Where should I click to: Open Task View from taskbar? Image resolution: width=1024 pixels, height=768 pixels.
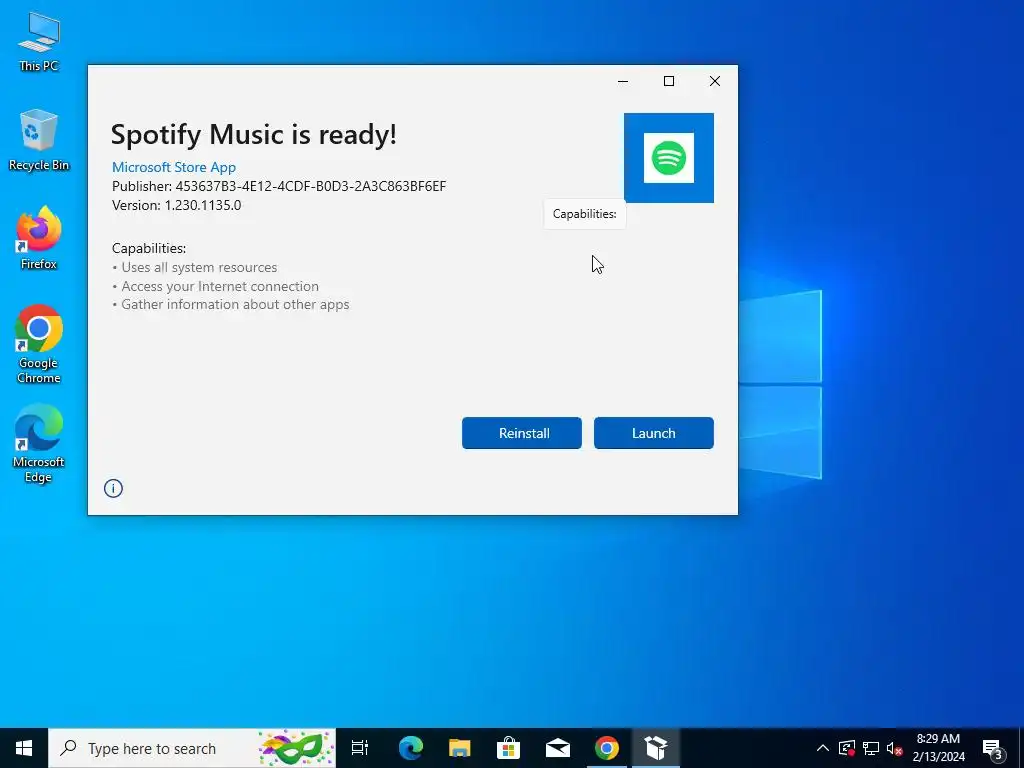[360, 748]
